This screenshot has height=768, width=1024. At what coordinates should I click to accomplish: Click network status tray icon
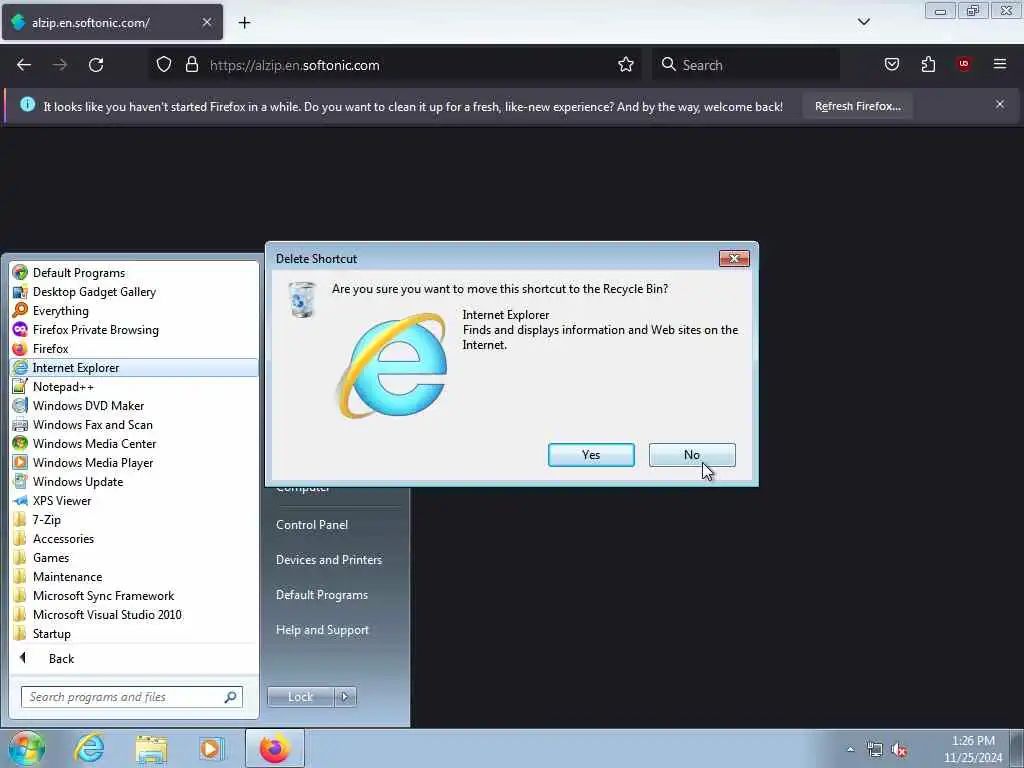click(874, 750)
